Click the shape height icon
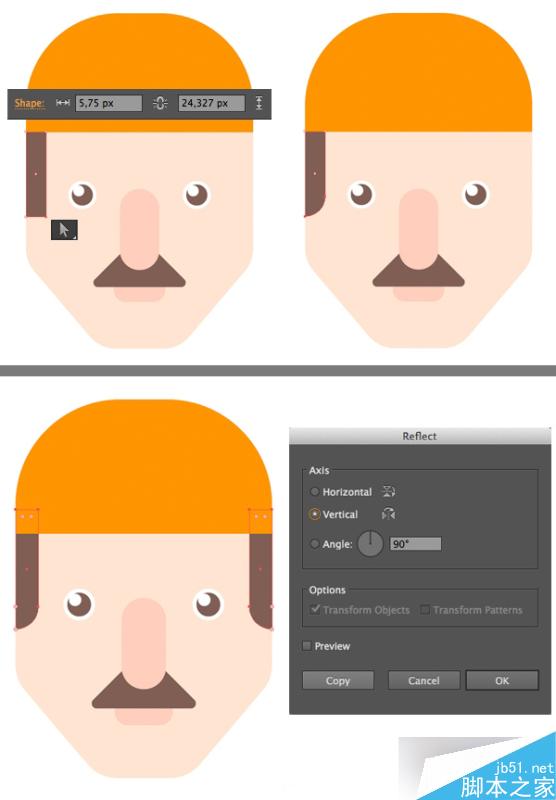The height and width of the screenshot is (800, 556). [x=259, y=103]
